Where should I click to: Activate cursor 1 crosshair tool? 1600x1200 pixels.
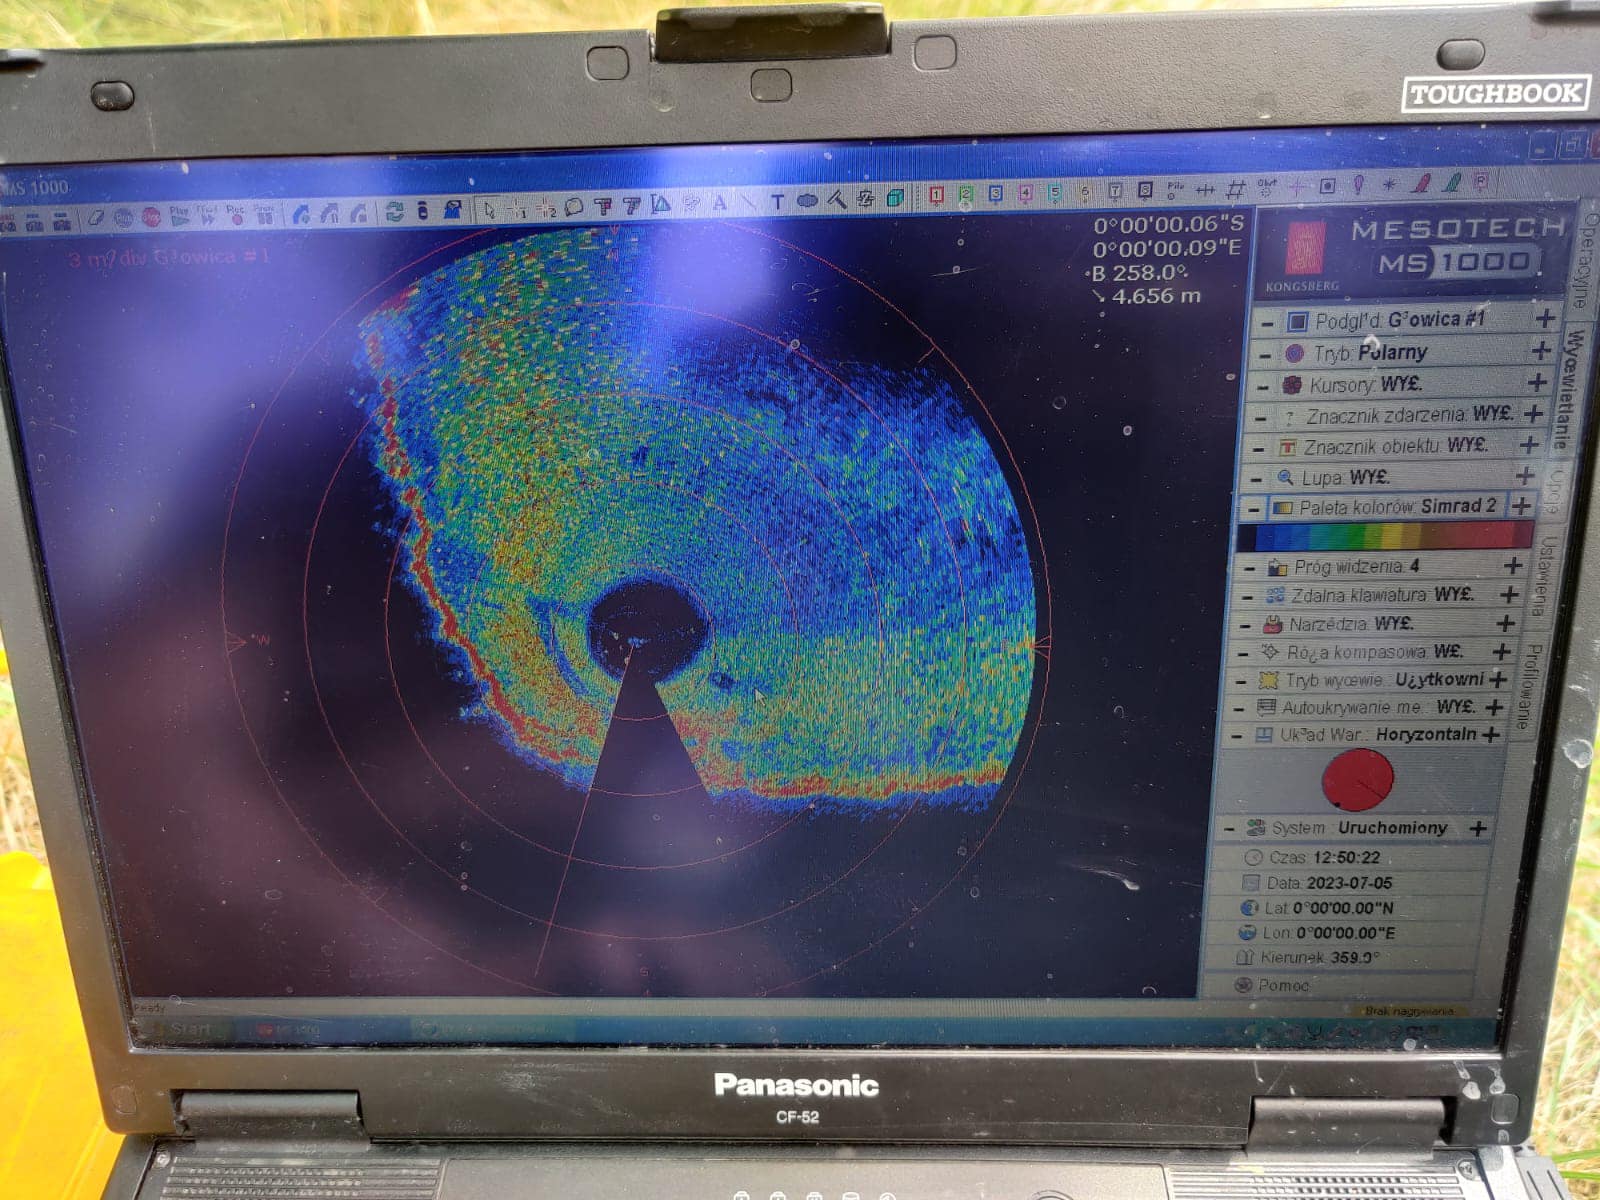518,209
